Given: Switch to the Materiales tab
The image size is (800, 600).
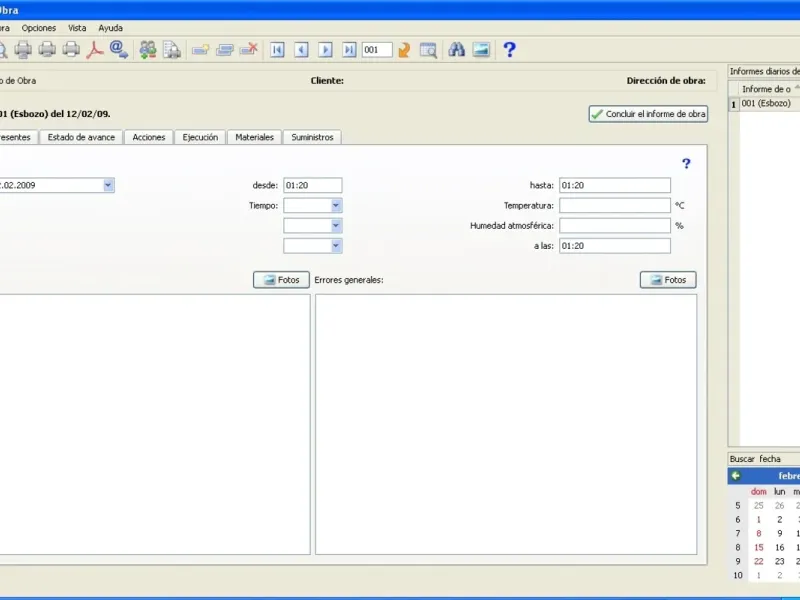Looking at the screenshot, I should 254,137.
